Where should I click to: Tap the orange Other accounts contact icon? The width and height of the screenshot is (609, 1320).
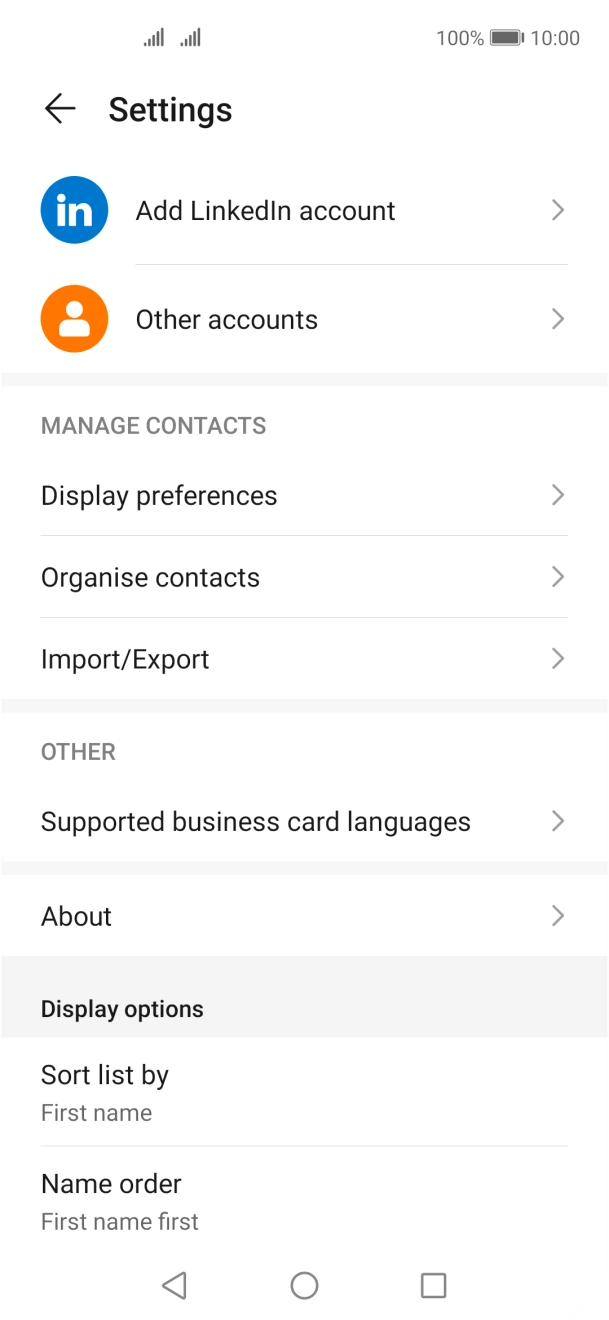(74, 318)
